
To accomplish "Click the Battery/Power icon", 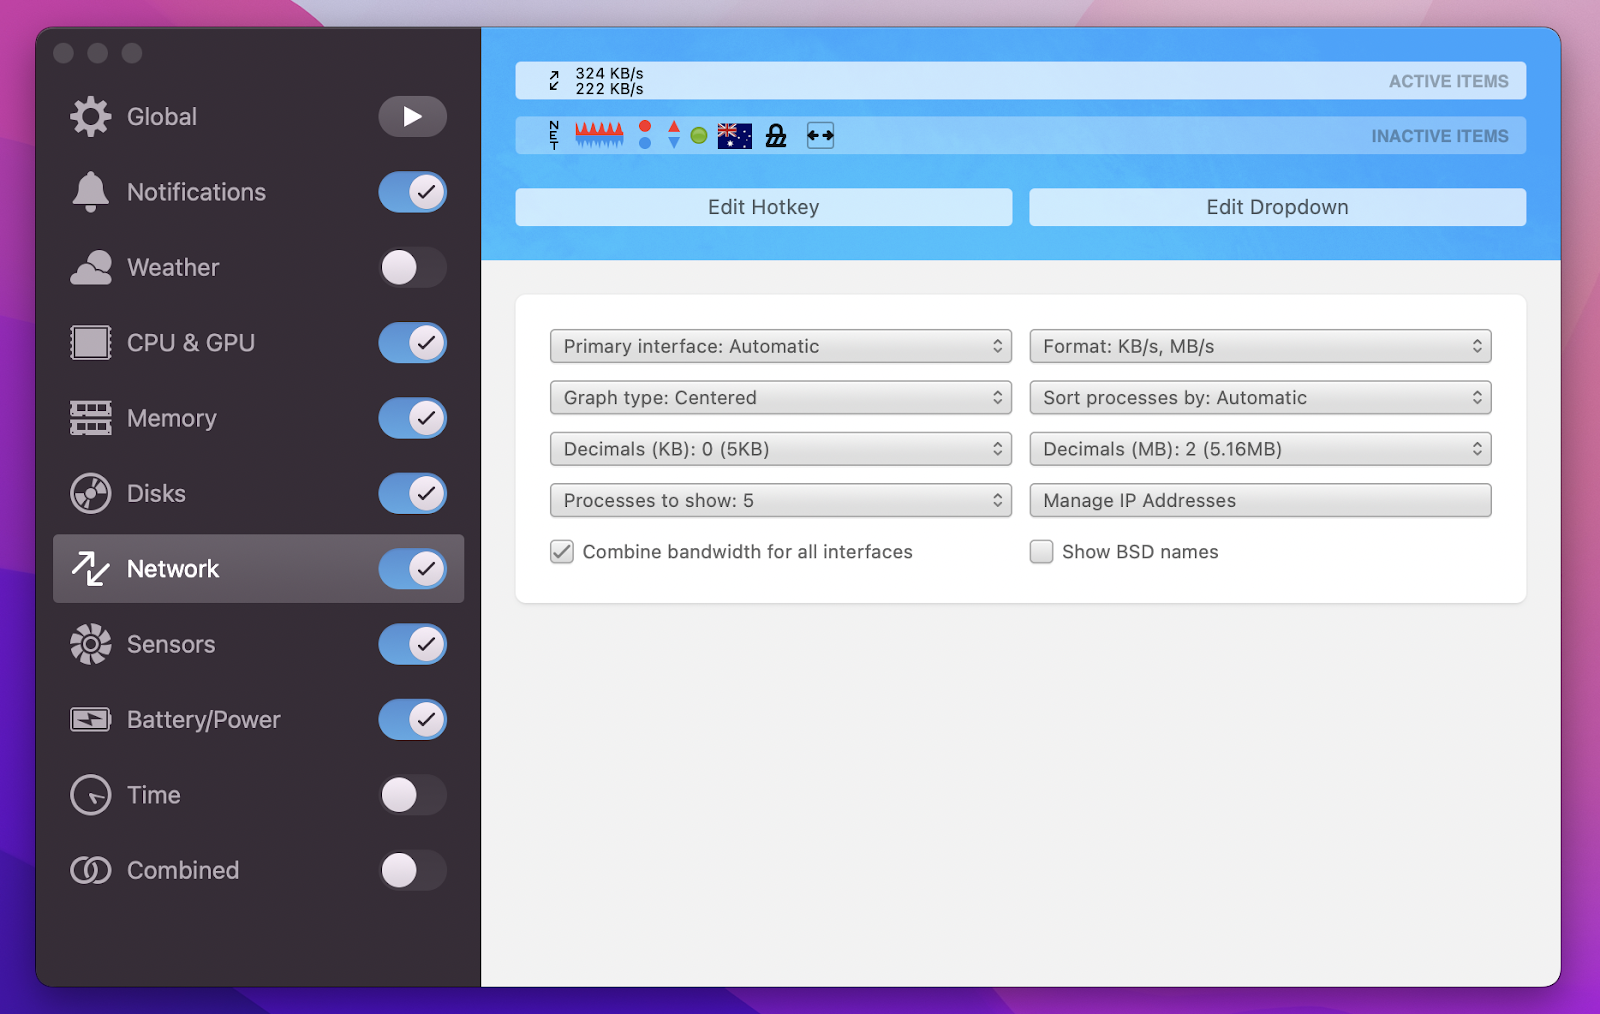I will pyautogui.click(x=91, y=720).
